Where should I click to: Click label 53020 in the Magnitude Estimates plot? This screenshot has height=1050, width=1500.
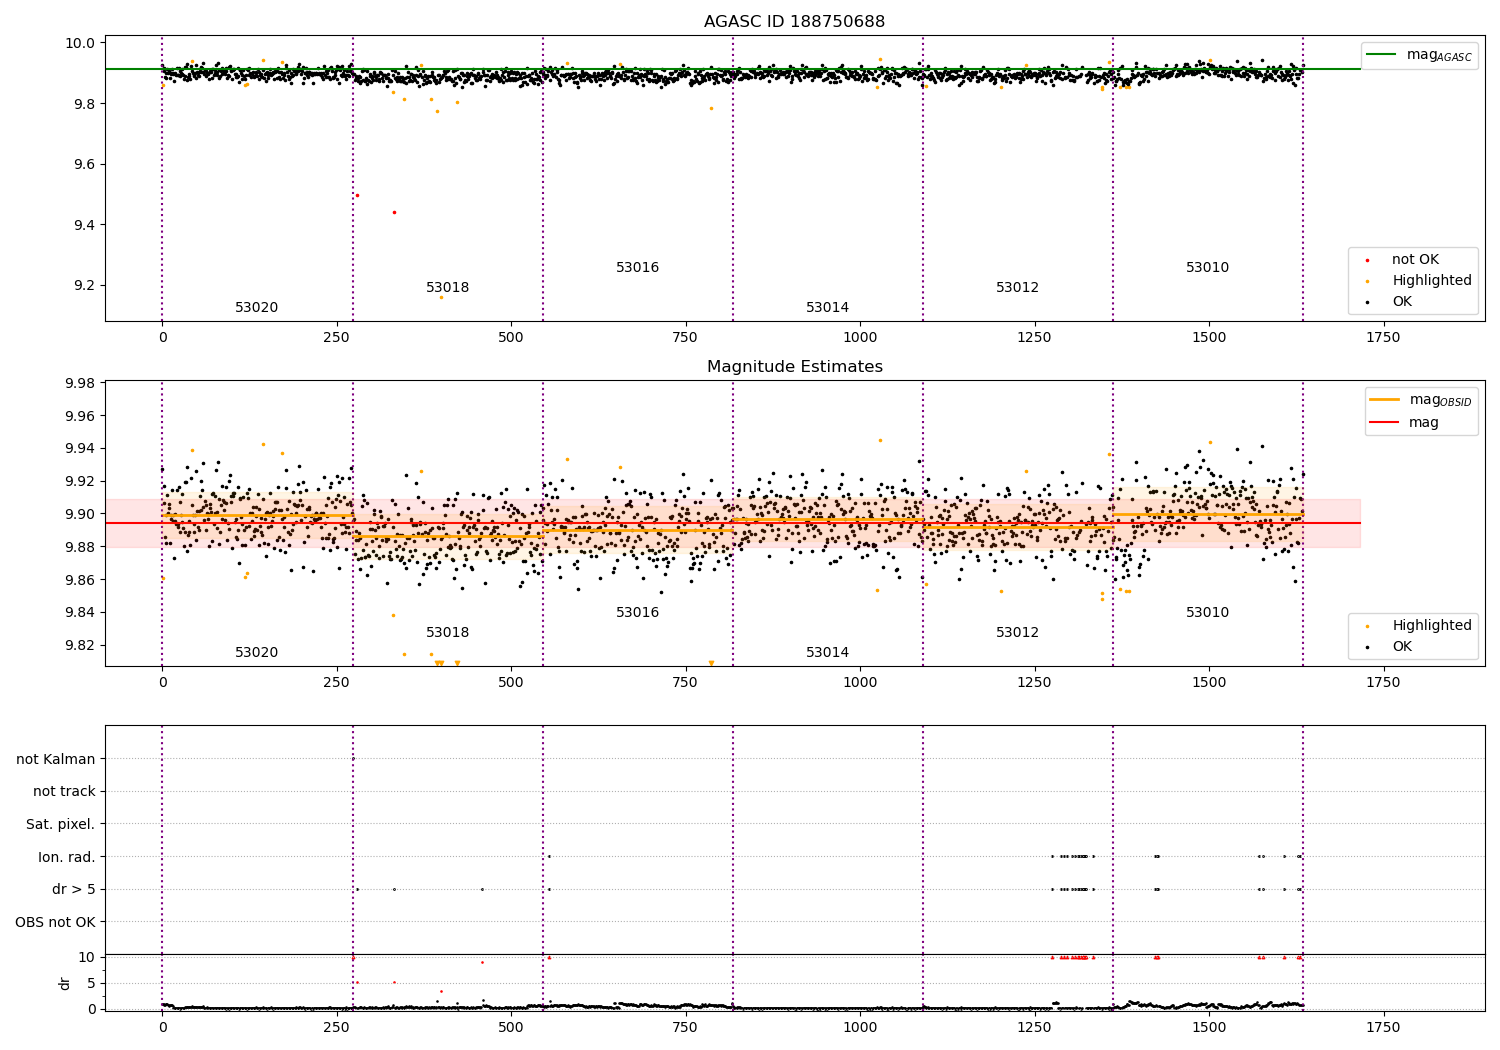pyautogui.click(x=257, y=653)
